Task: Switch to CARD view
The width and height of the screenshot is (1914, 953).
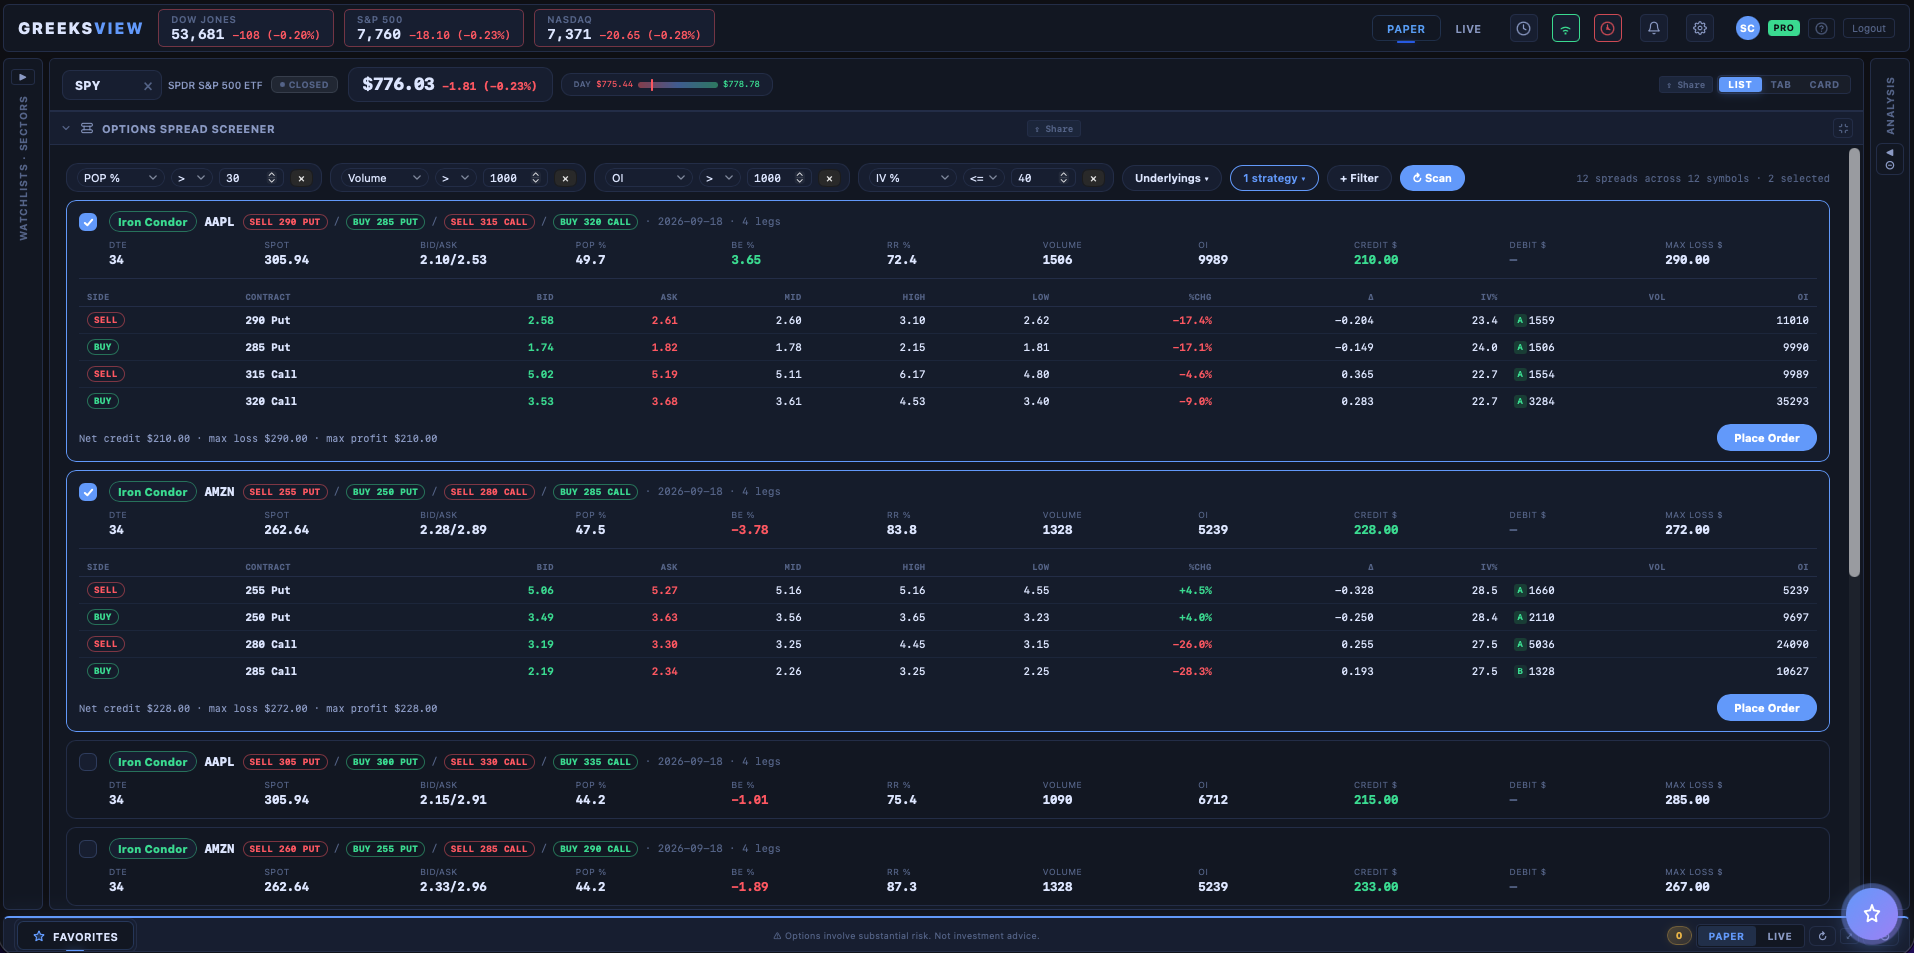Action: (1824, 85)
